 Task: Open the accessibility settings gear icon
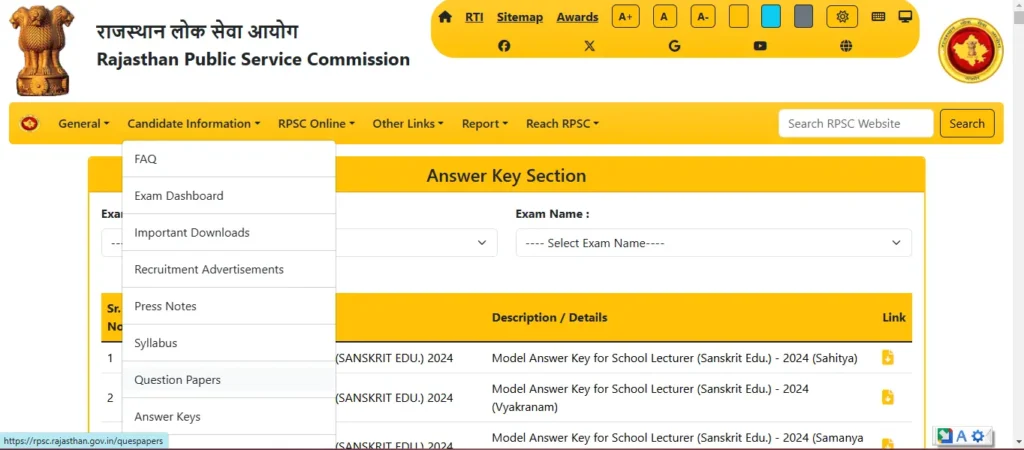[x=842, y=17]
